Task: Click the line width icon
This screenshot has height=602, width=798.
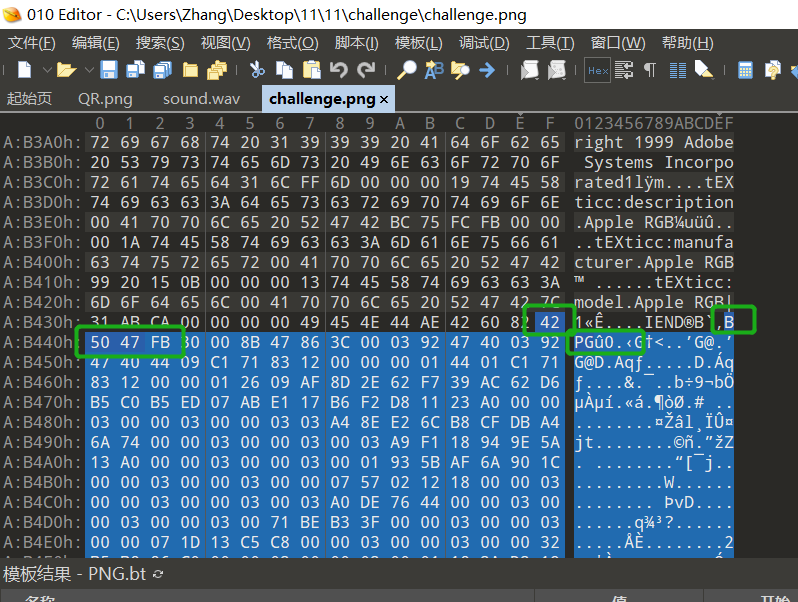Action: [623, 70]
